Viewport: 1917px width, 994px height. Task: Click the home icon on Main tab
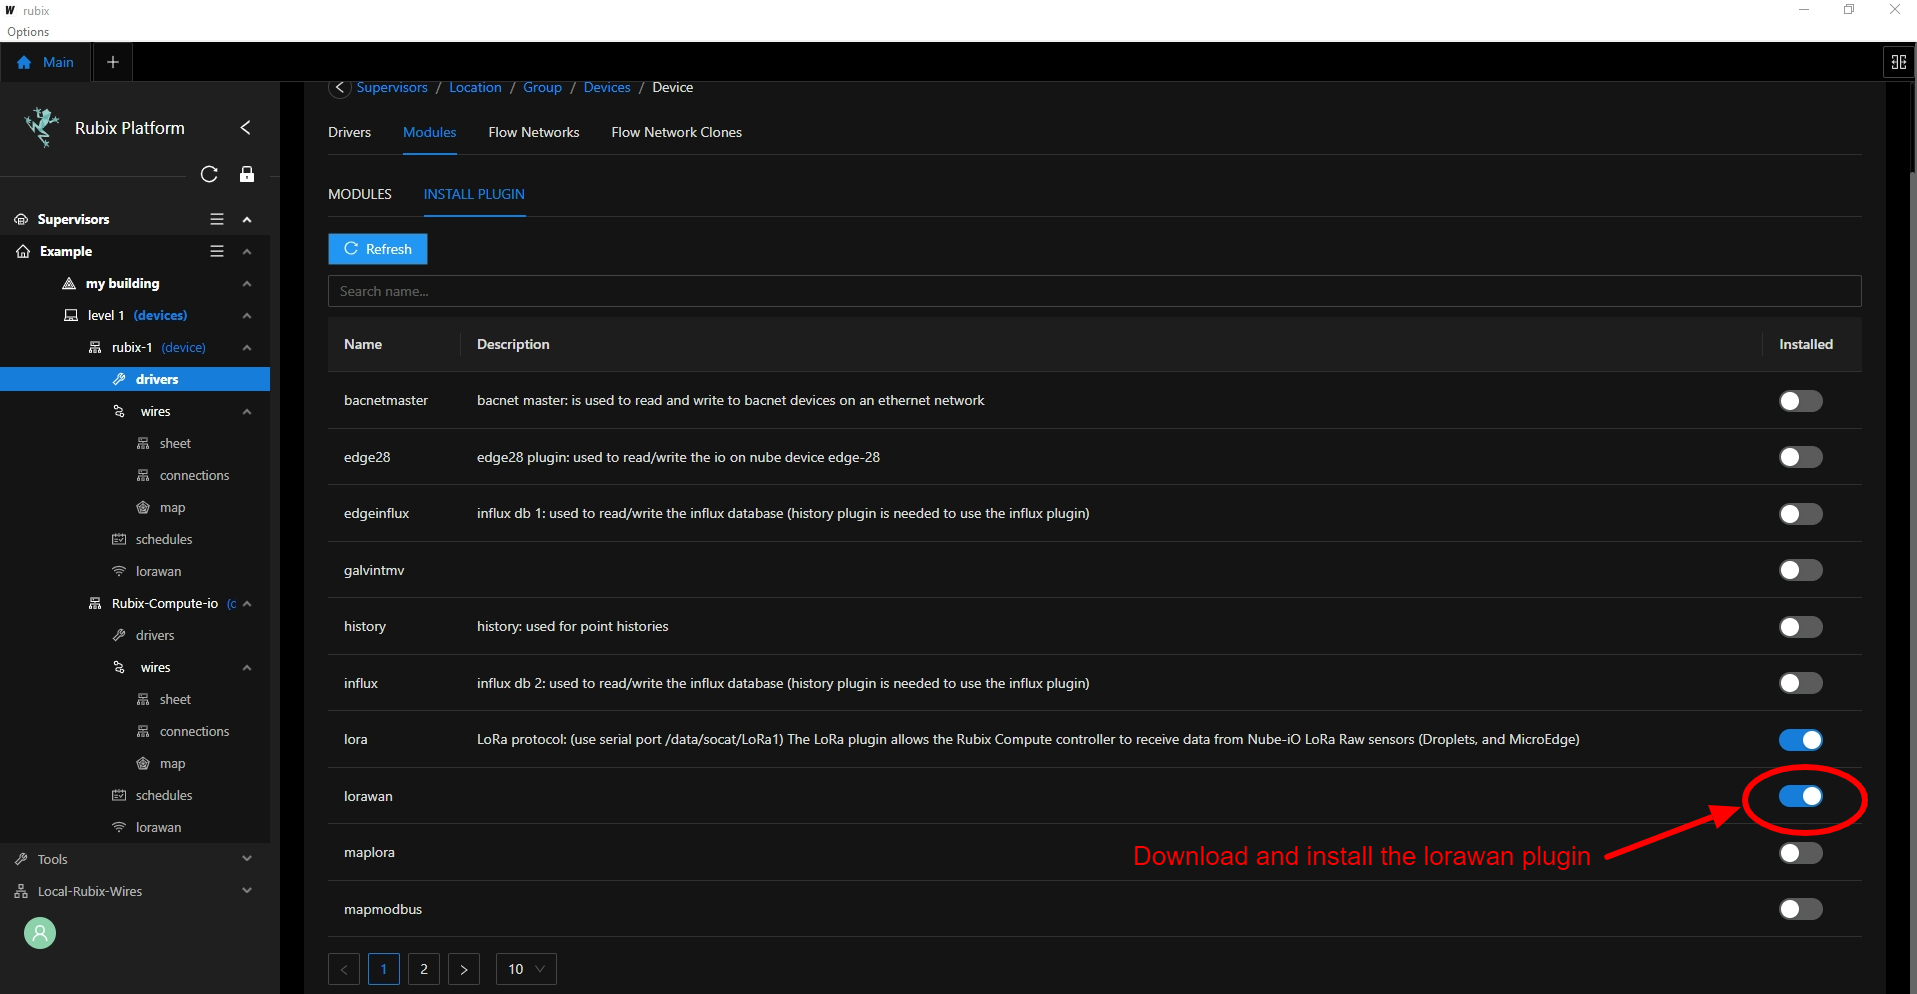[24, 62]
